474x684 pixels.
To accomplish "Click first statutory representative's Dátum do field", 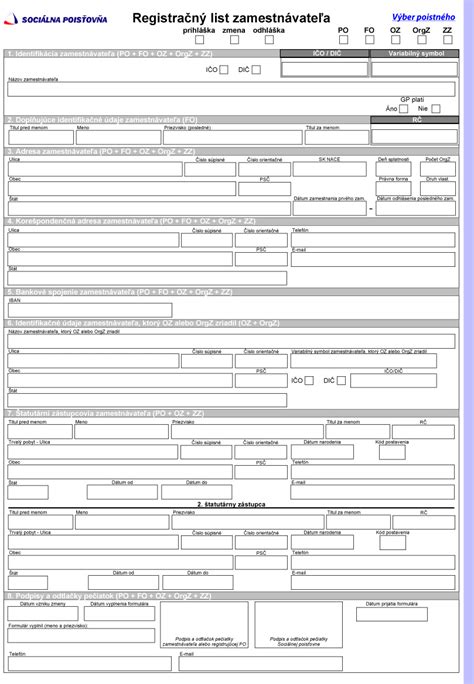I will pyautogui.click(x=197, y=492).
